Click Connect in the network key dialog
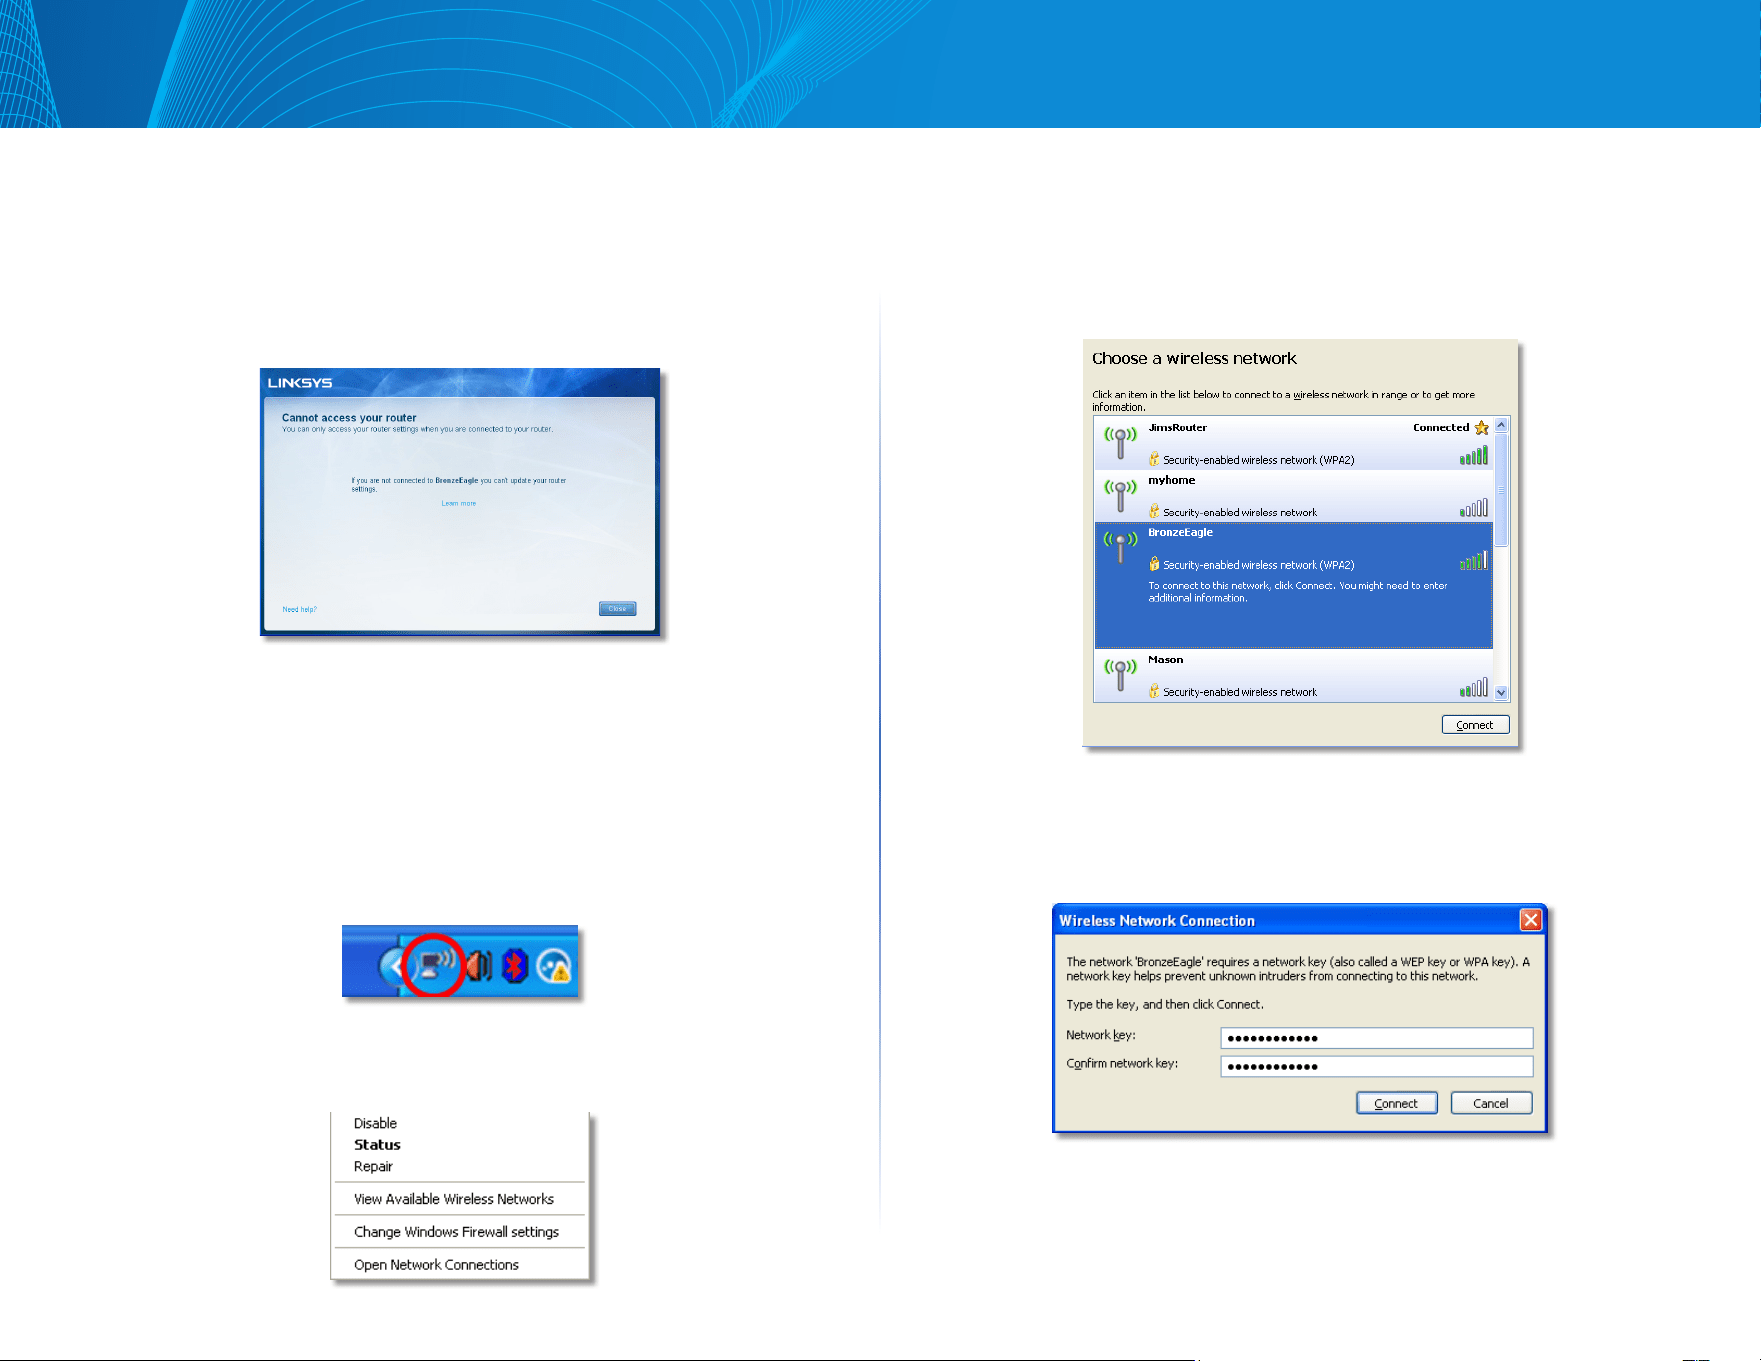Screen dimensions: 1761x1361 pos(1396,1103)
